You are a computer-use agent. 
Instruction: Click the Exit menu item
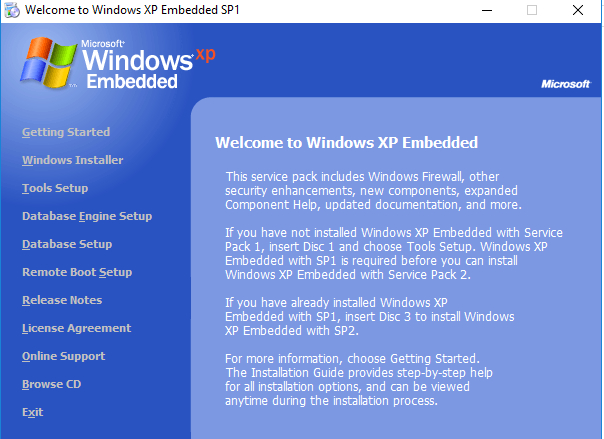33,412
